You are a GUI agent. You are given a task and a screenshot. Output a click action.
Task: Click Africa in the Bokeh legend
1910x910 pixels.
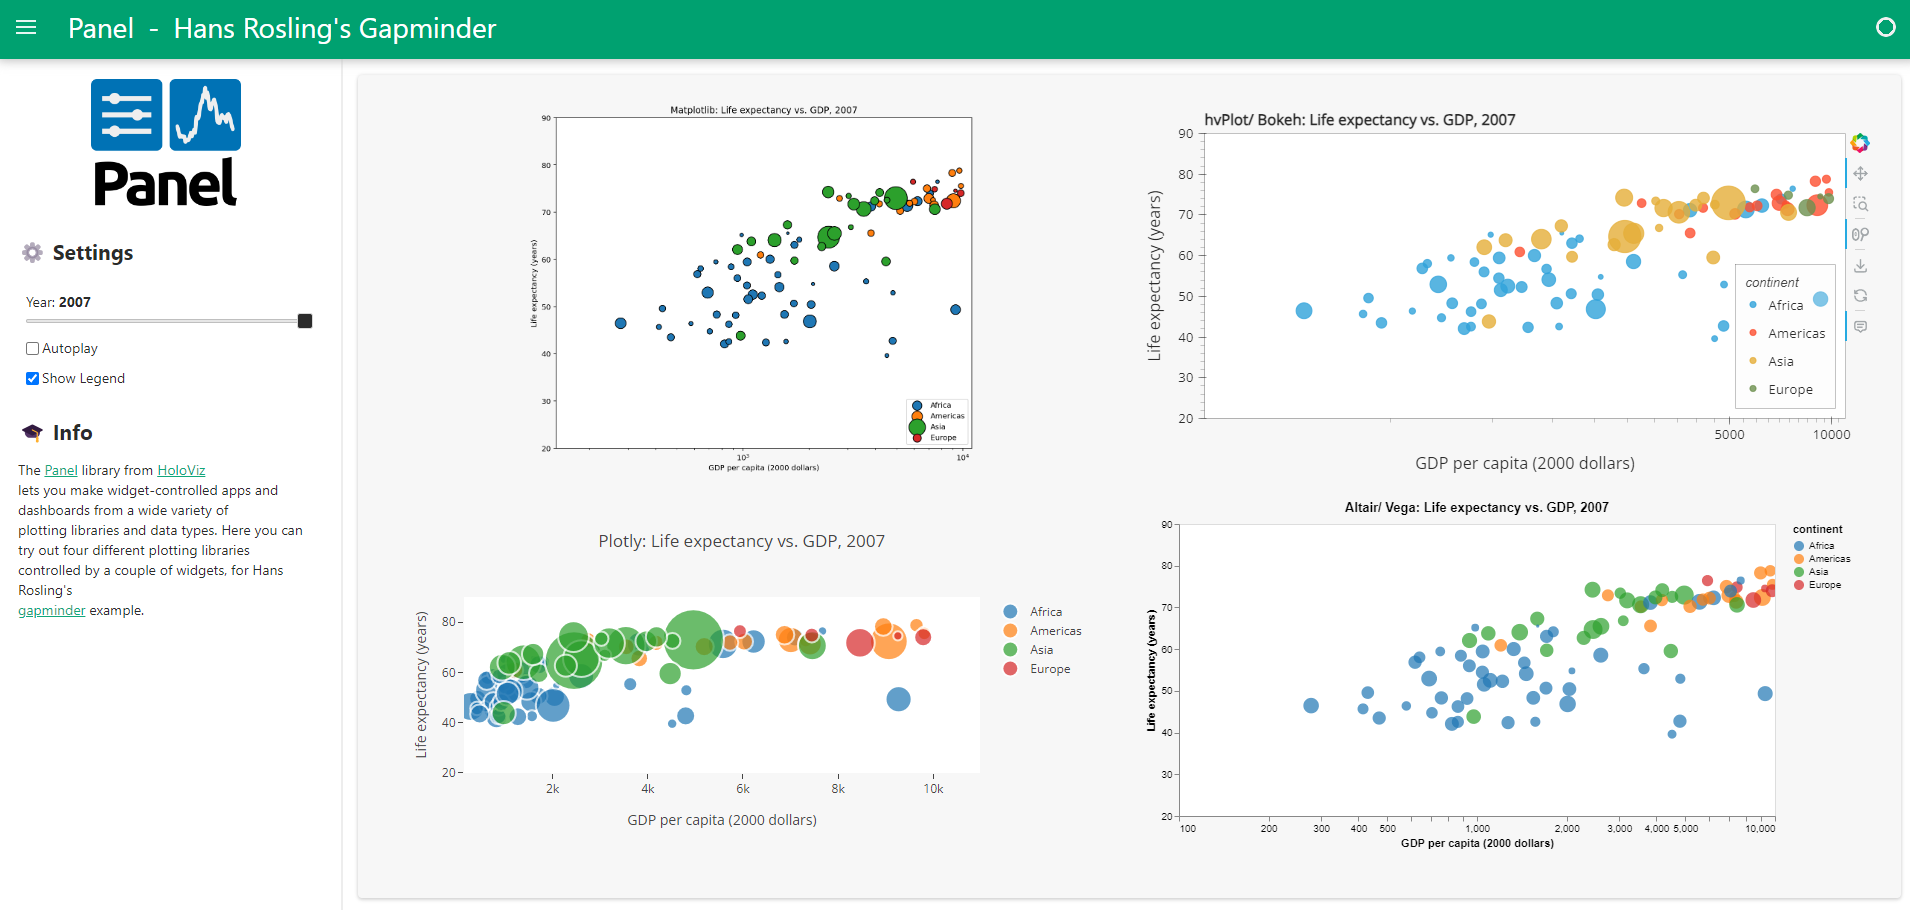1785,305
